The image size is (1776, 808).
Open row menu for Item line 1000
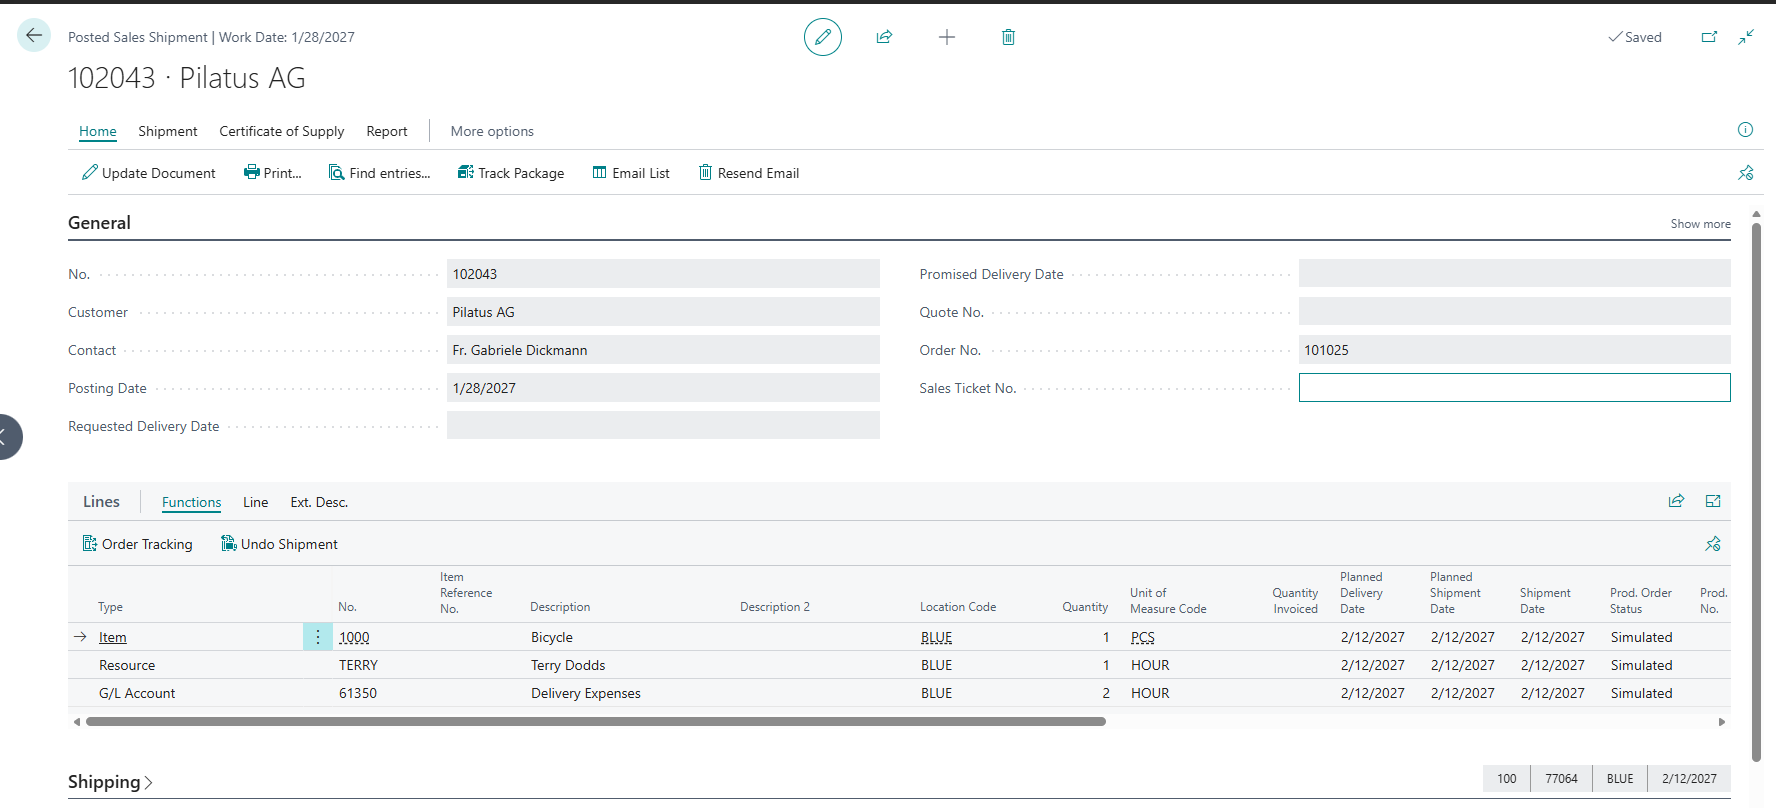coord(317,637)
